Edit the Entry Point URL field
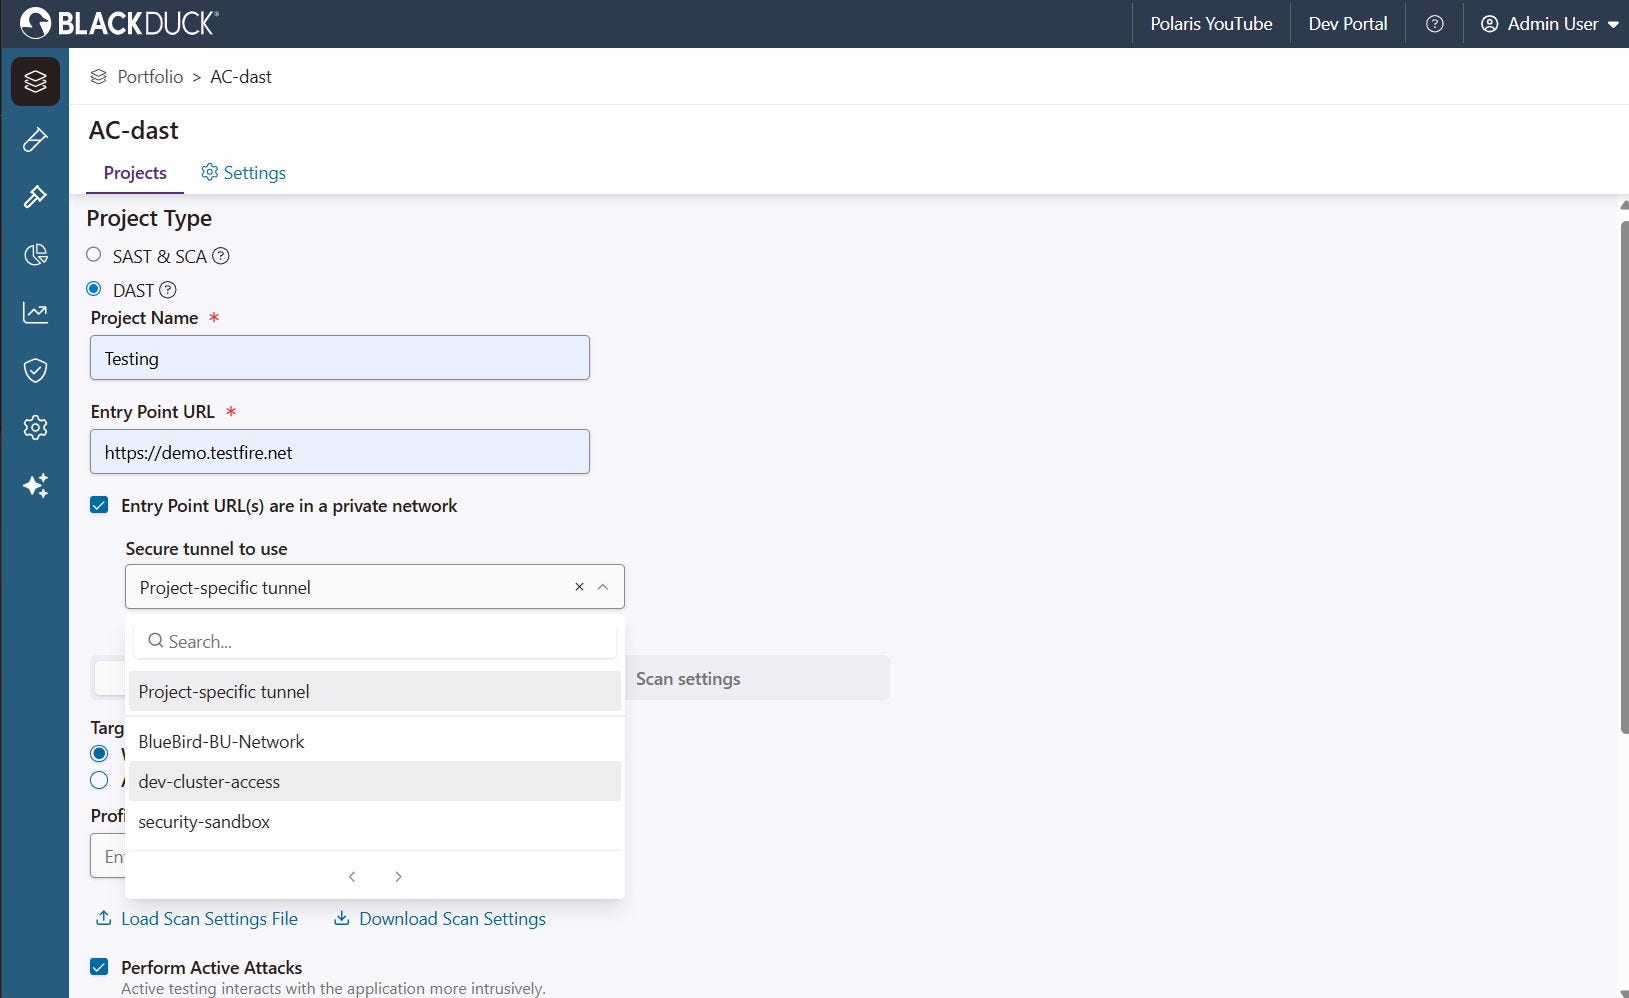Viewport: 1629px width, 998px height. 340,452
